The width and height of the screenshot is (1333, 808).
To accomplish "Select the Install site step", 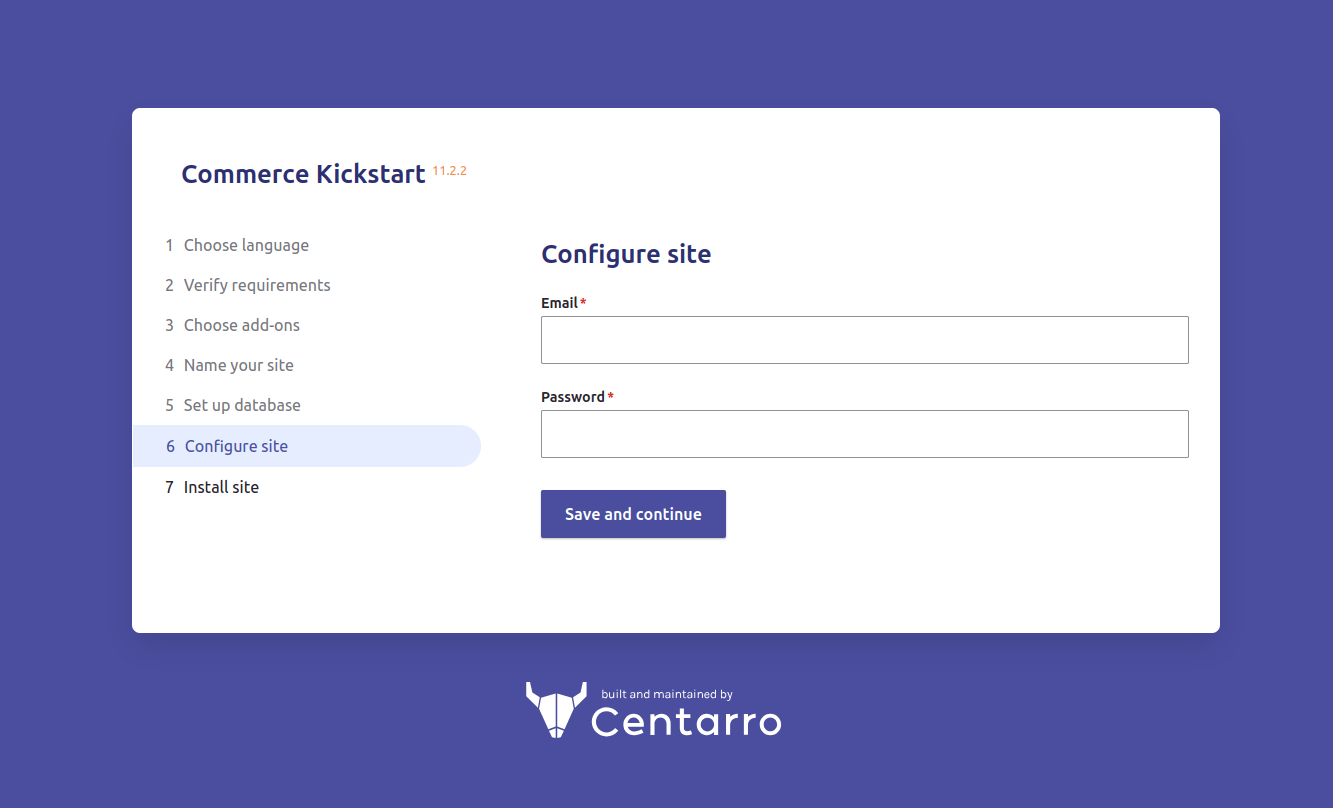I will pos(212,487).
